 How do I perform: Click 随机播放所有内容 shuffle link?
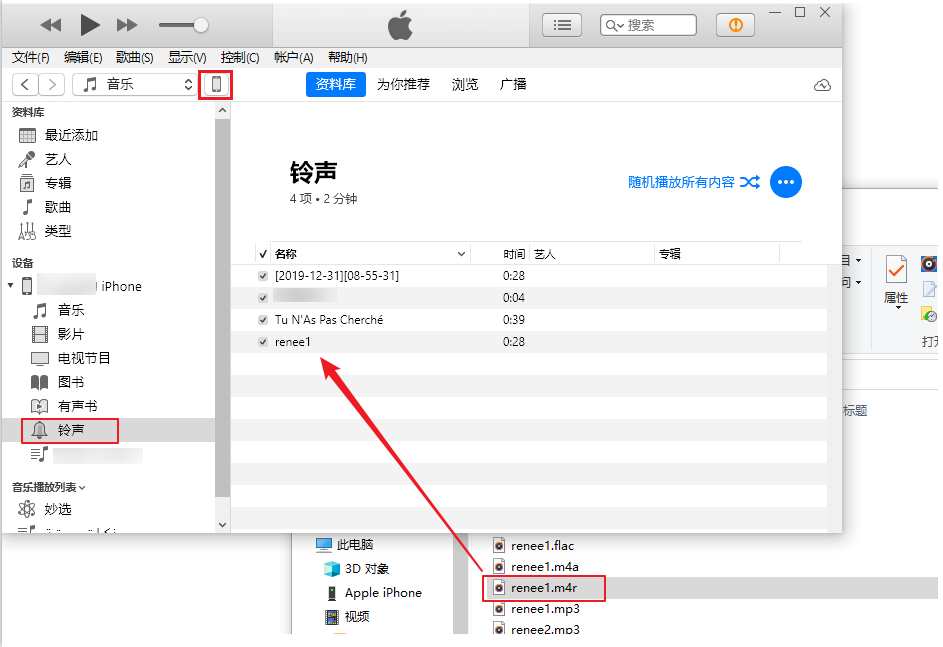[x=693, y=182]
